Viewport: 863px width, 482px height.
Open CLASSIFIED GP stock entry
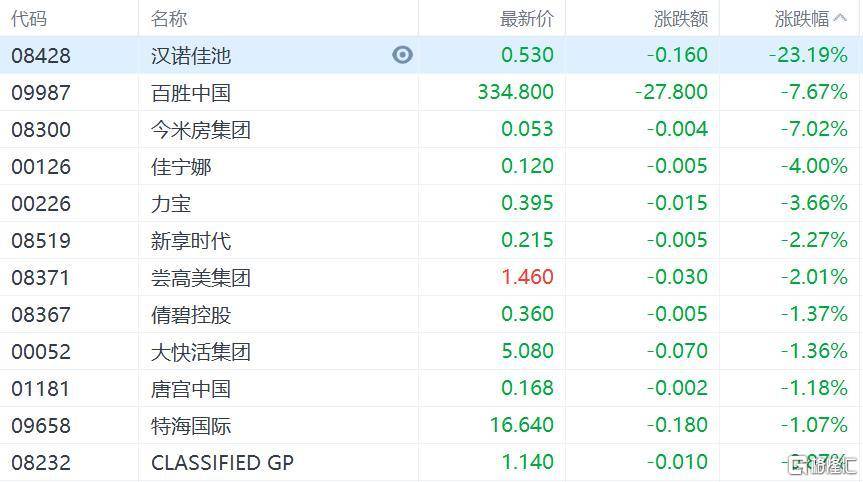click(222, 462)
